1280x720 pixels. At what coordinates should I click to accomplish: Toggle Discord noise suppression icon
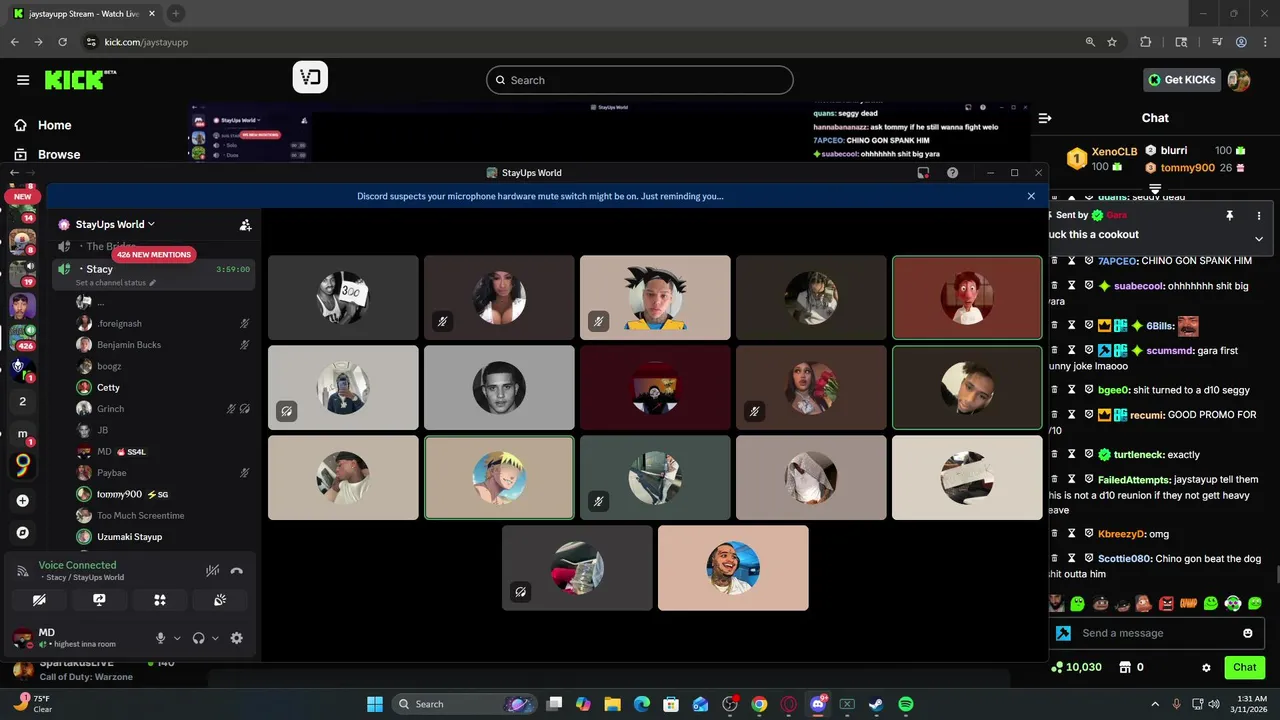[x=212, y=571]
